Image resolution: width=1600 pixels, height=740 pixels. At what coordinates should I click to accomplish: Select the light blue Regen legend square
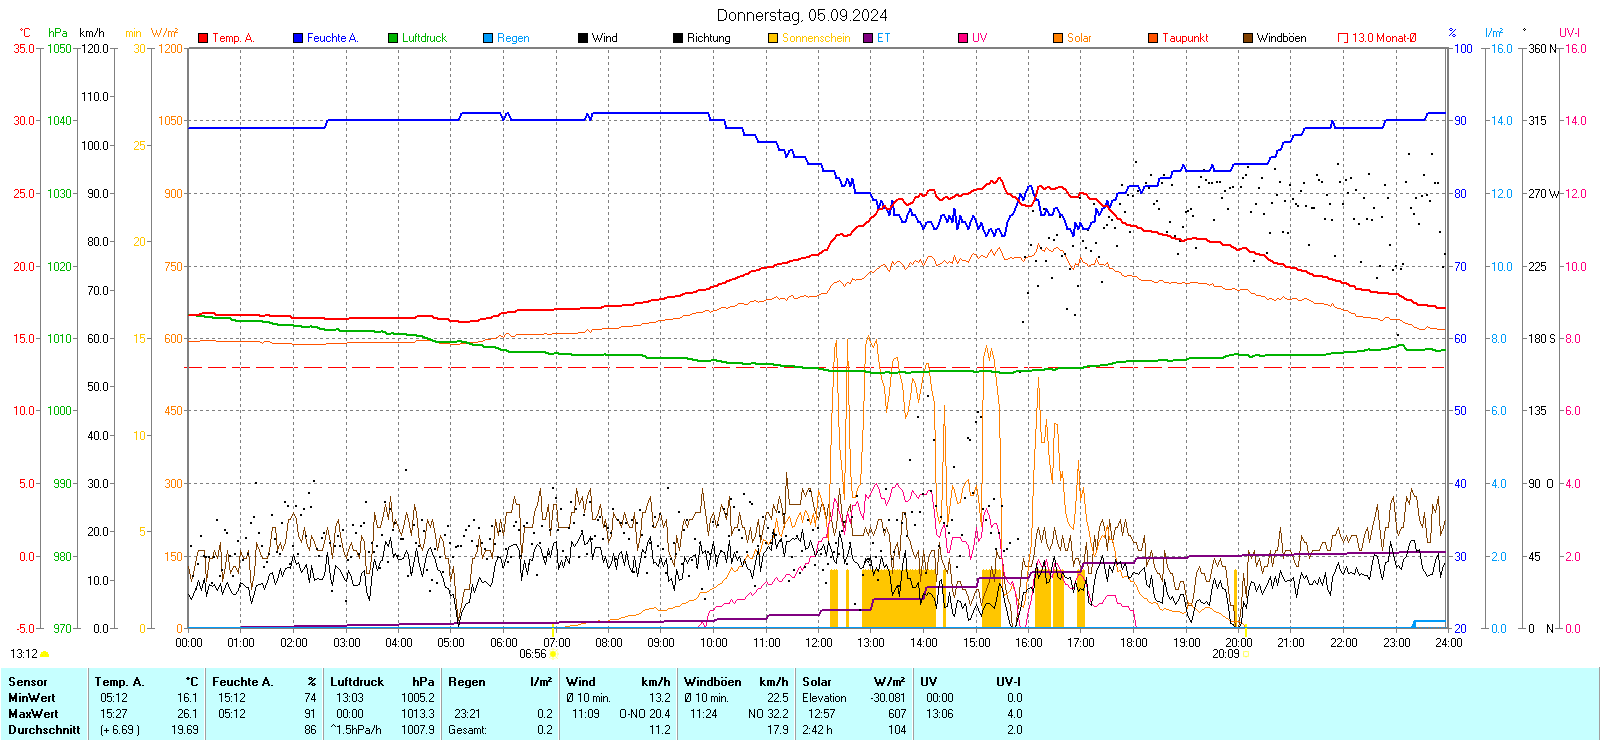488,38
